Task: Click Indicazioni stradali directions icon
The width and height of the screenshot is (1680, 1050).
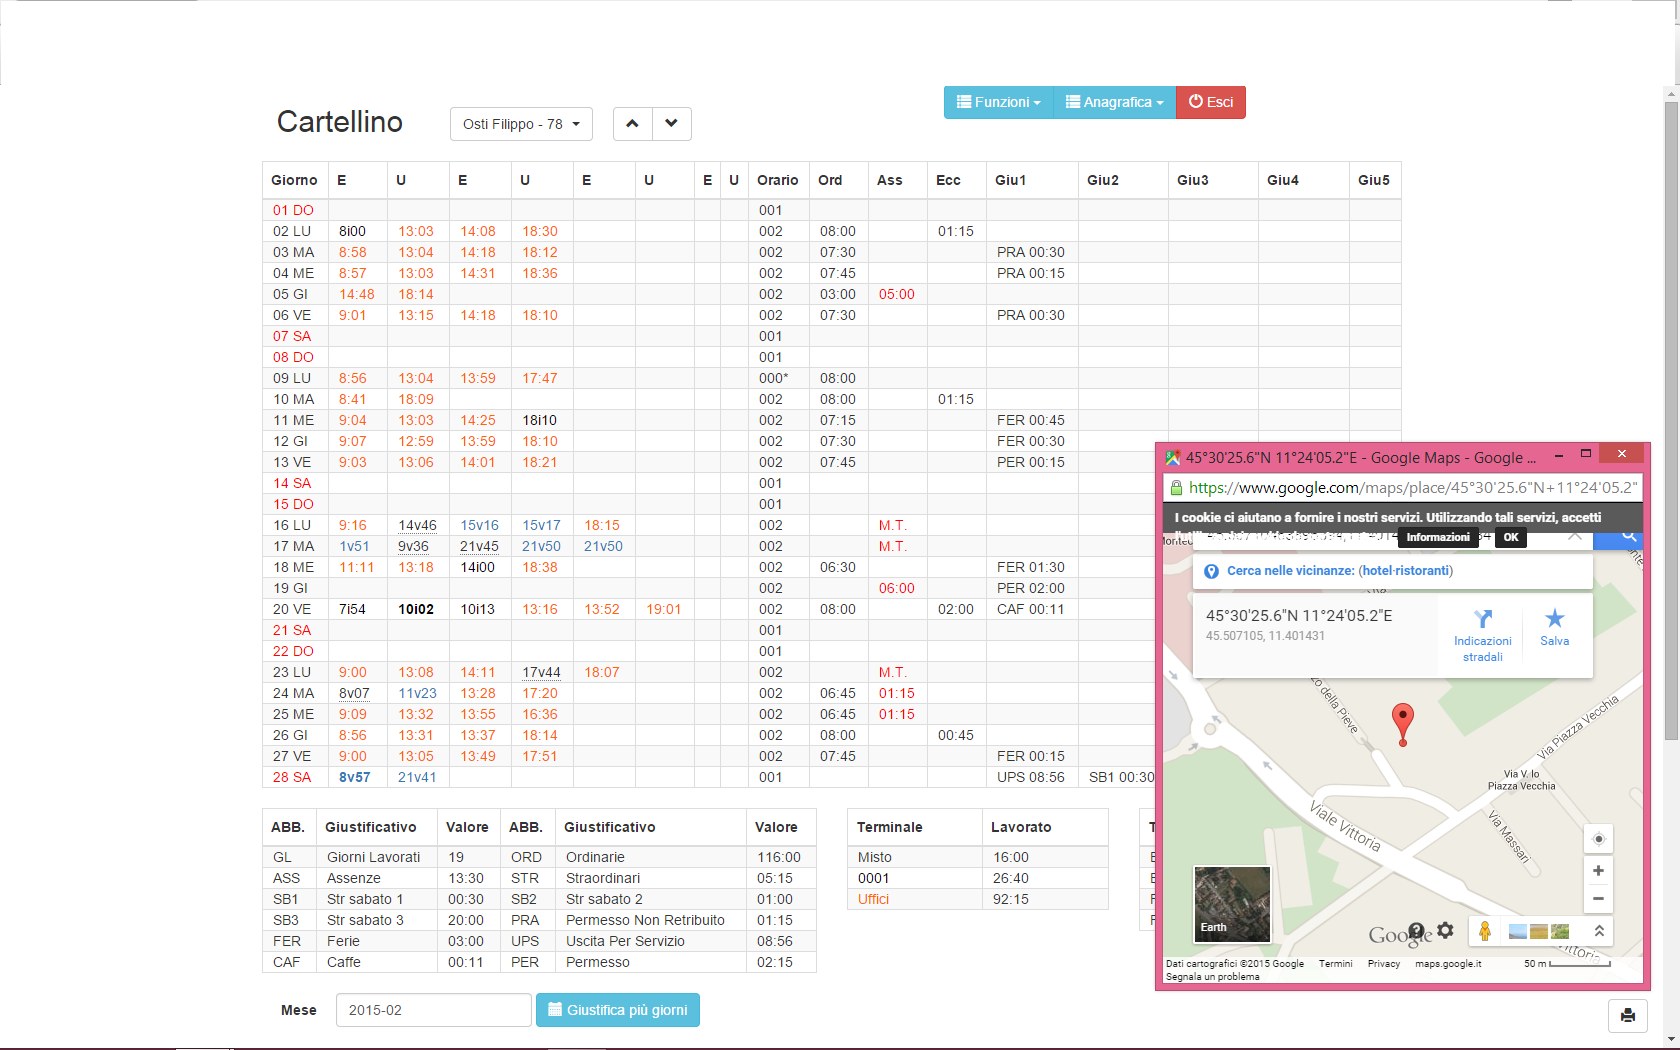Action: click(1483, 620)
